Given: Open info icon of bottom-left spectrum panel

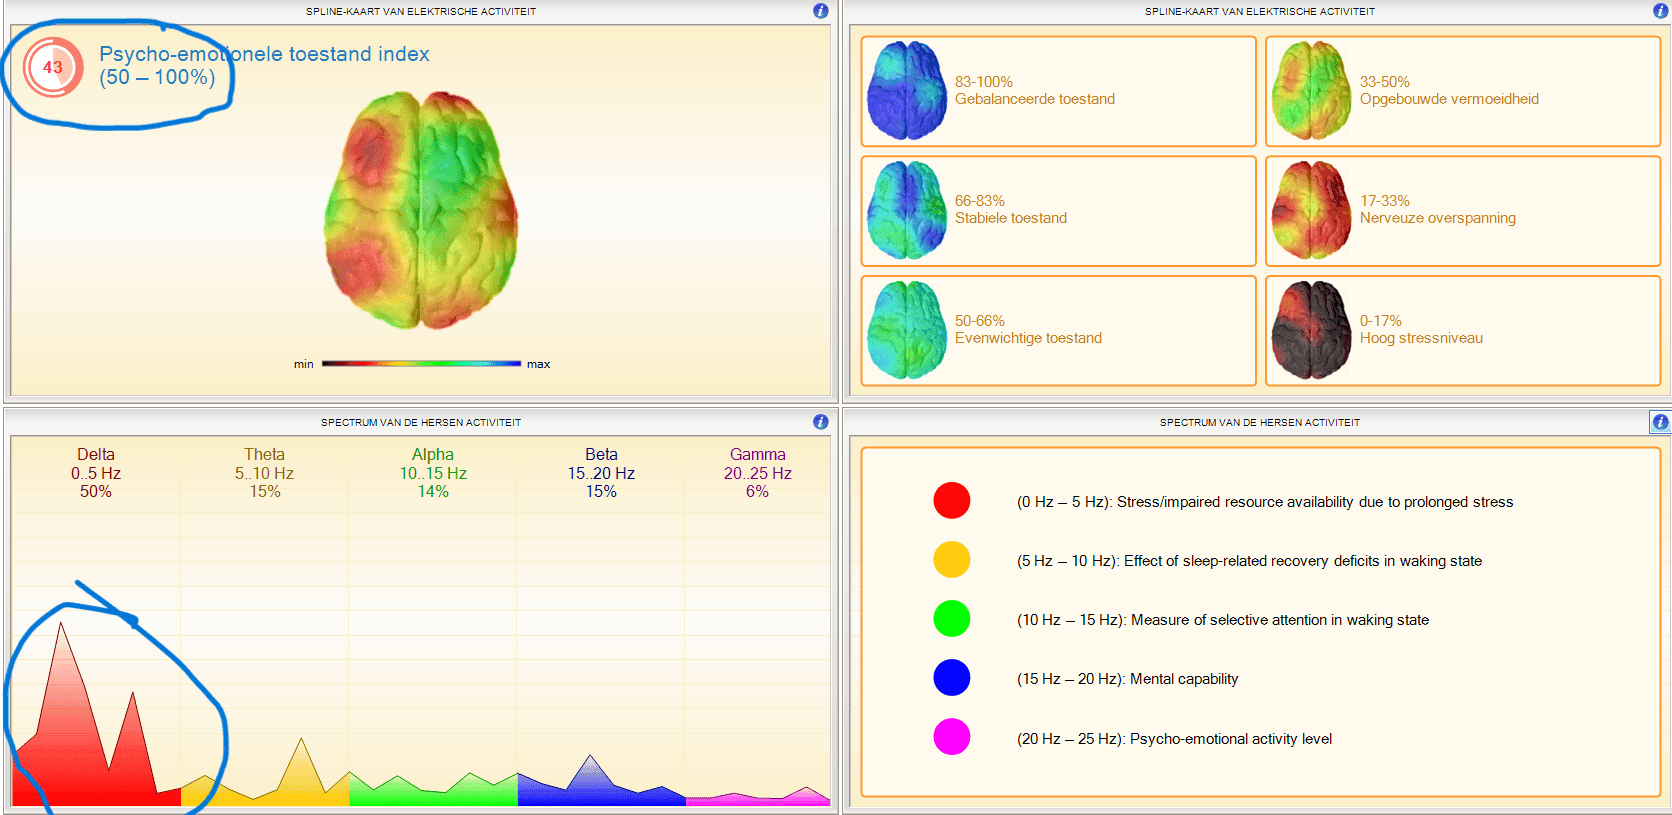Looking at the screenshot, I should click(821, 422).
